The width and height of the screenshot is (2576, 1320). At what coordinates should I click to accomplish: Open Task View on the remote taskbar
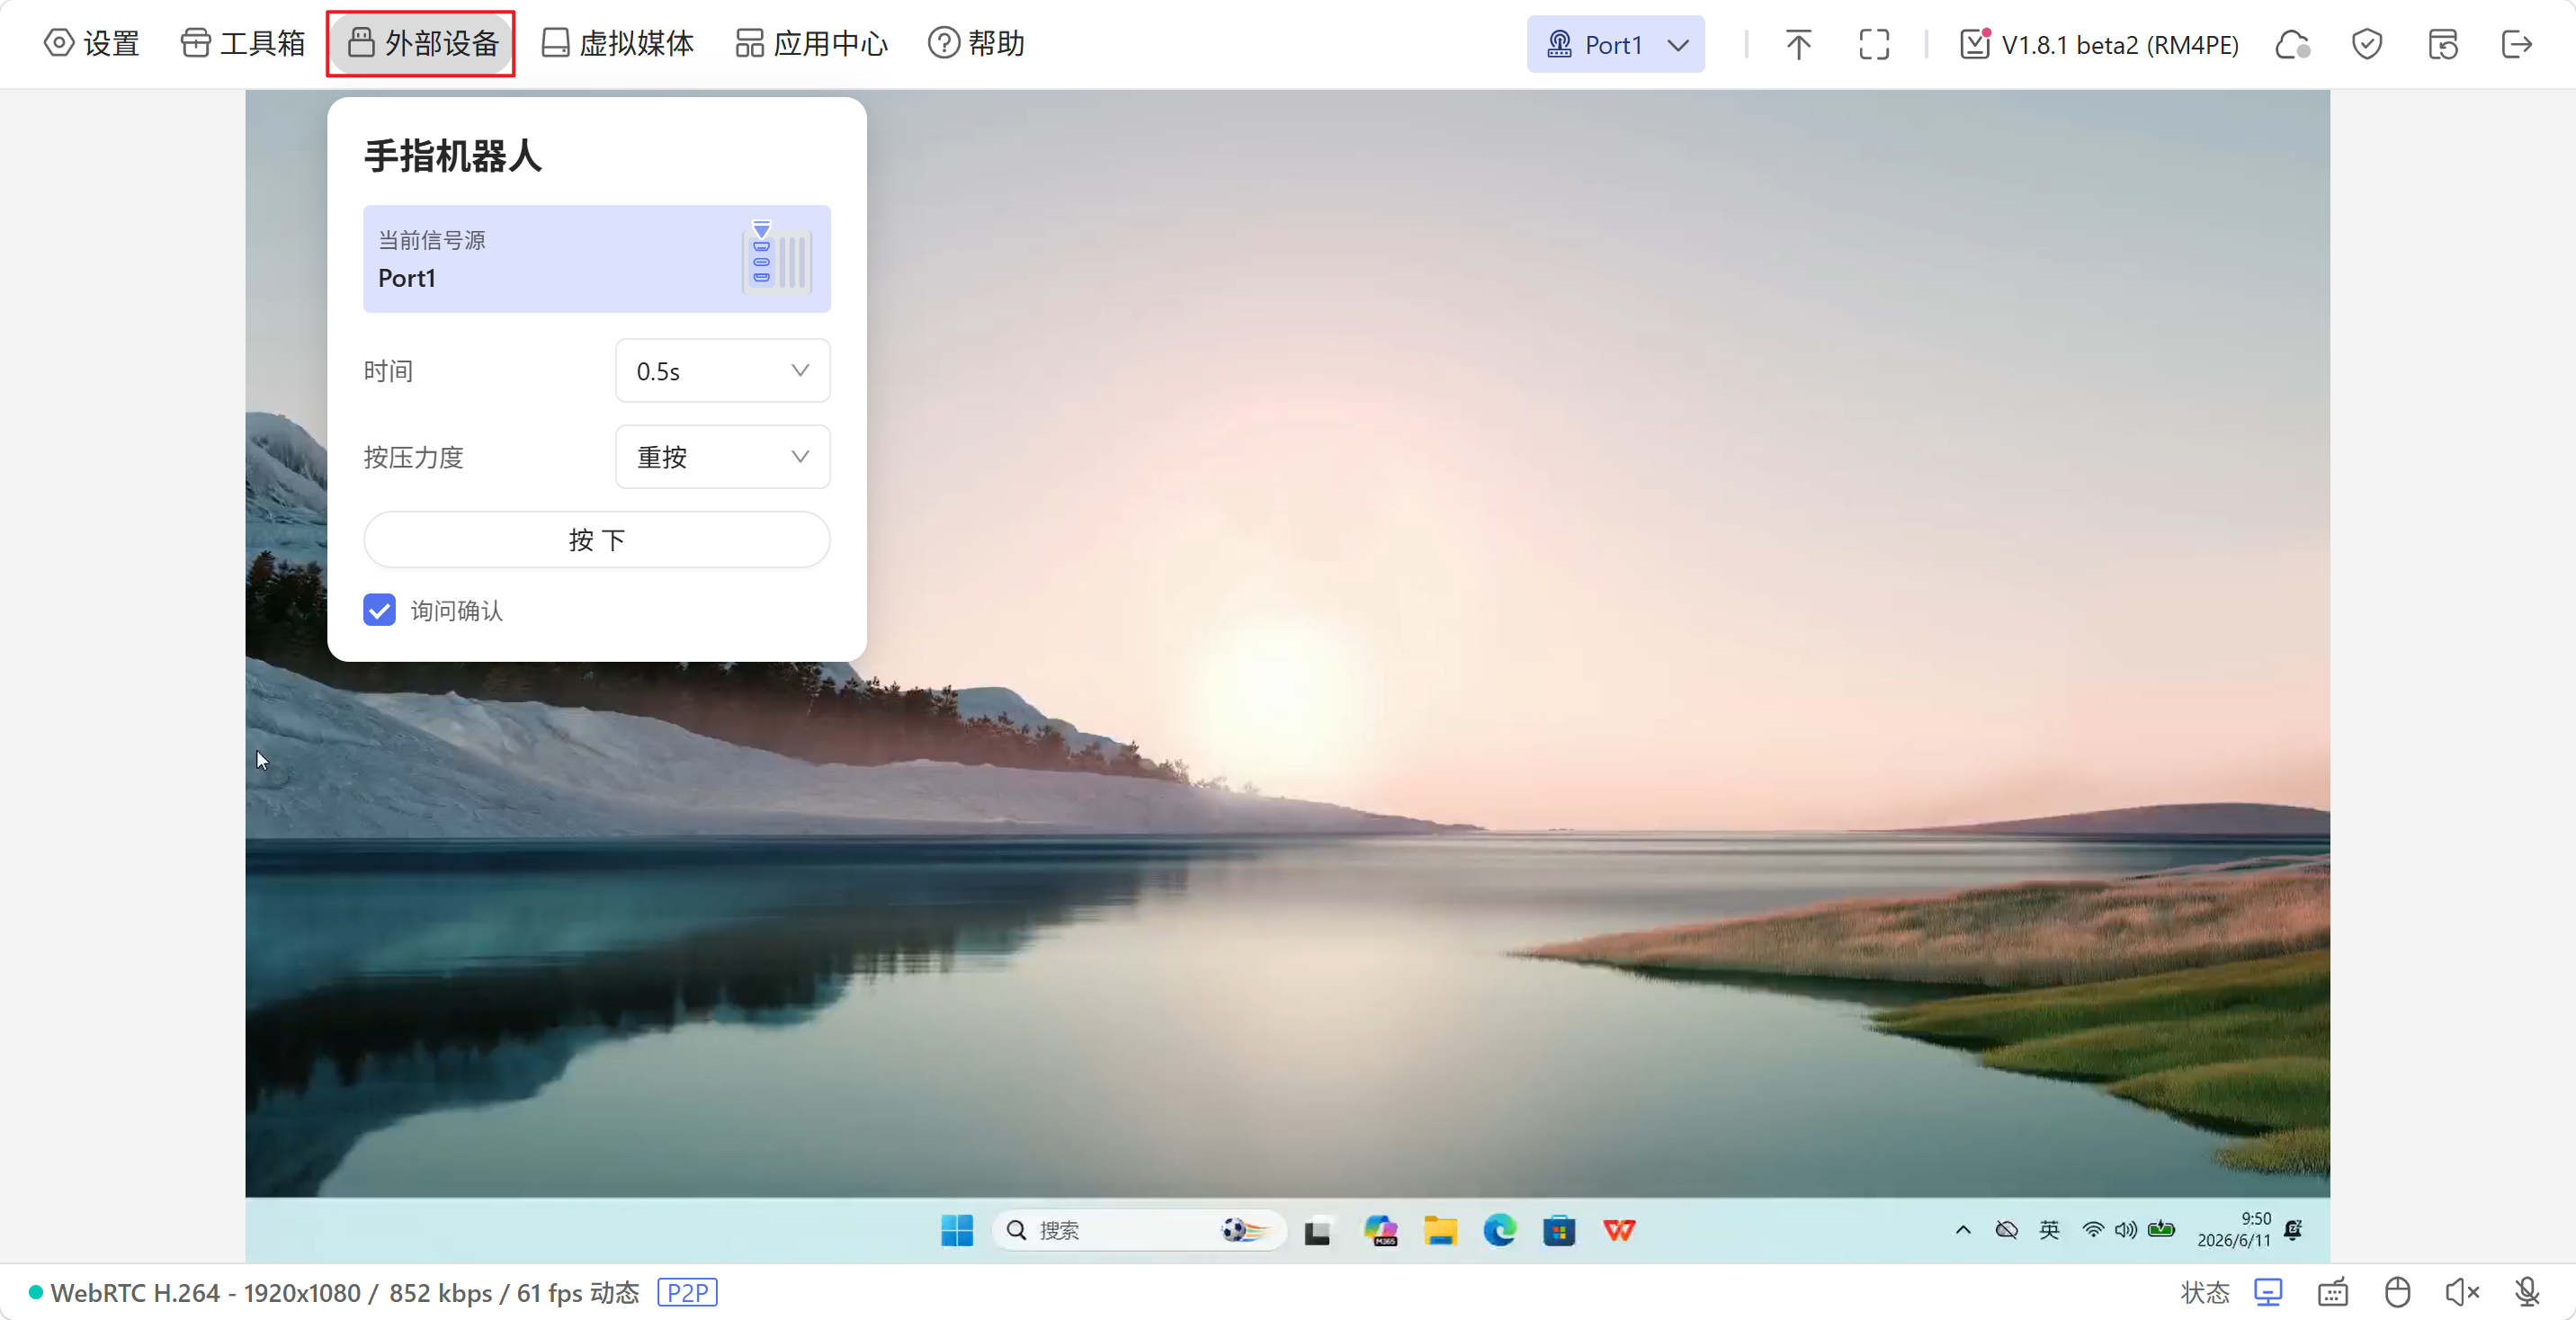(x=1317, y=1231)
